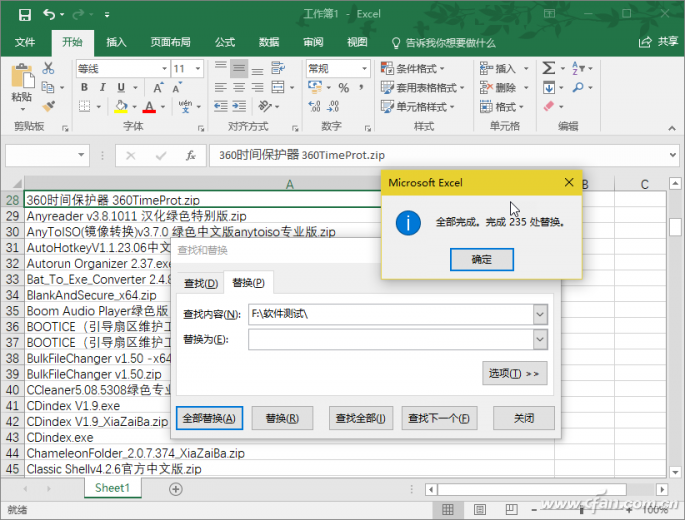685x520 pixels.
Task: Click the Decrease Indent icon
Action: [x=221, y=106]
